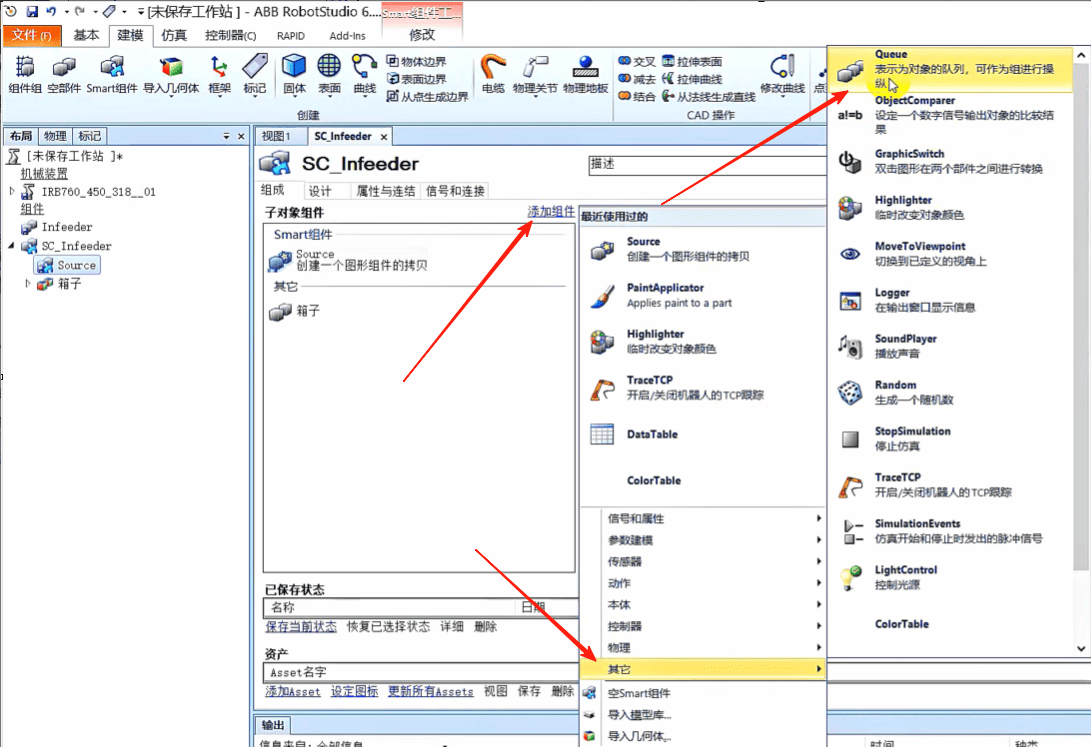Choose ObjectComparer from the 其它 submenu

950,115
